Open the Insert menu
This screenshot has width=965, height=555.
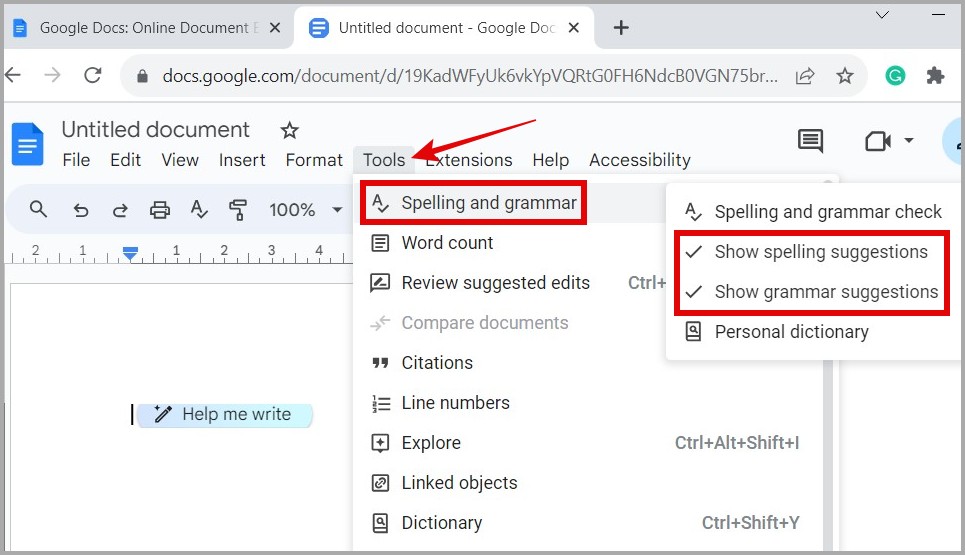pyautogui.click(x=242, y=160)
